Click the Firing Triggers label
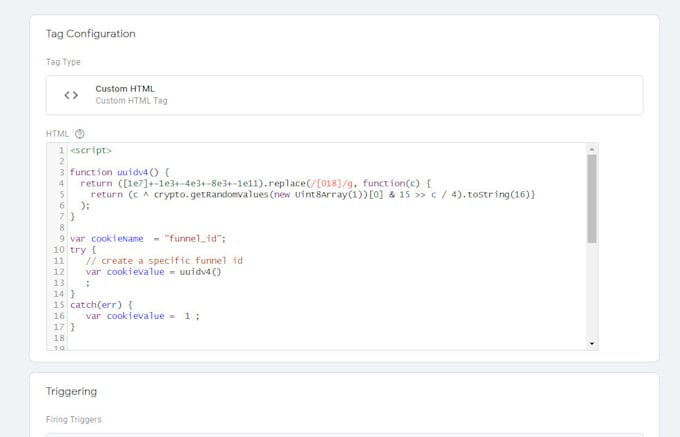 (74, 420)
